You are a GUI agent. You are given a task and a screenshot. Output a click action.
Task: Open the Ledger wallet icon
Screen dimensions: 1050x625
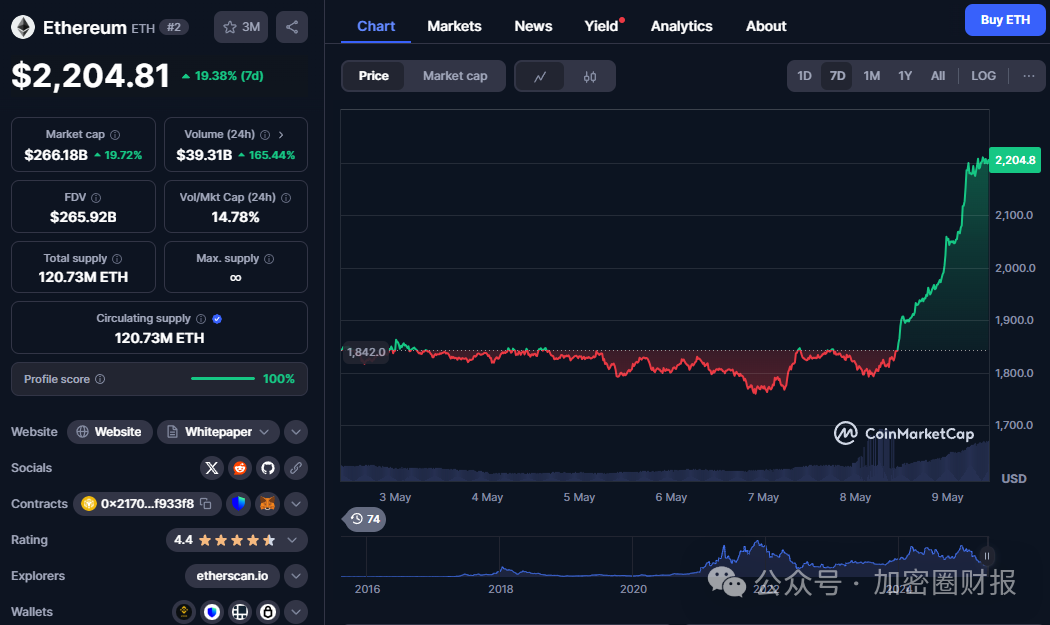pos(240,611)
